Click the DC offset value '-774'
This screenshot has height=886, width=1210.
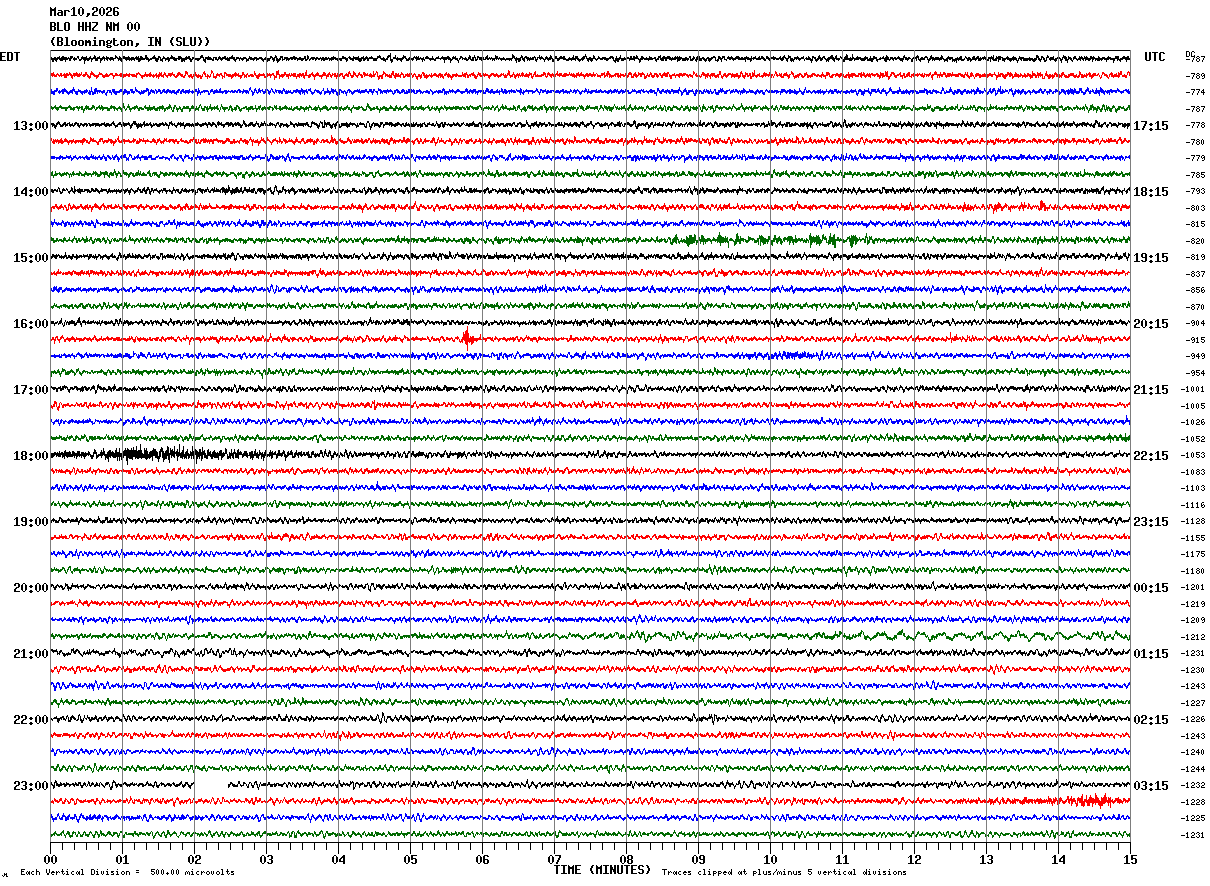point(1195,93)
